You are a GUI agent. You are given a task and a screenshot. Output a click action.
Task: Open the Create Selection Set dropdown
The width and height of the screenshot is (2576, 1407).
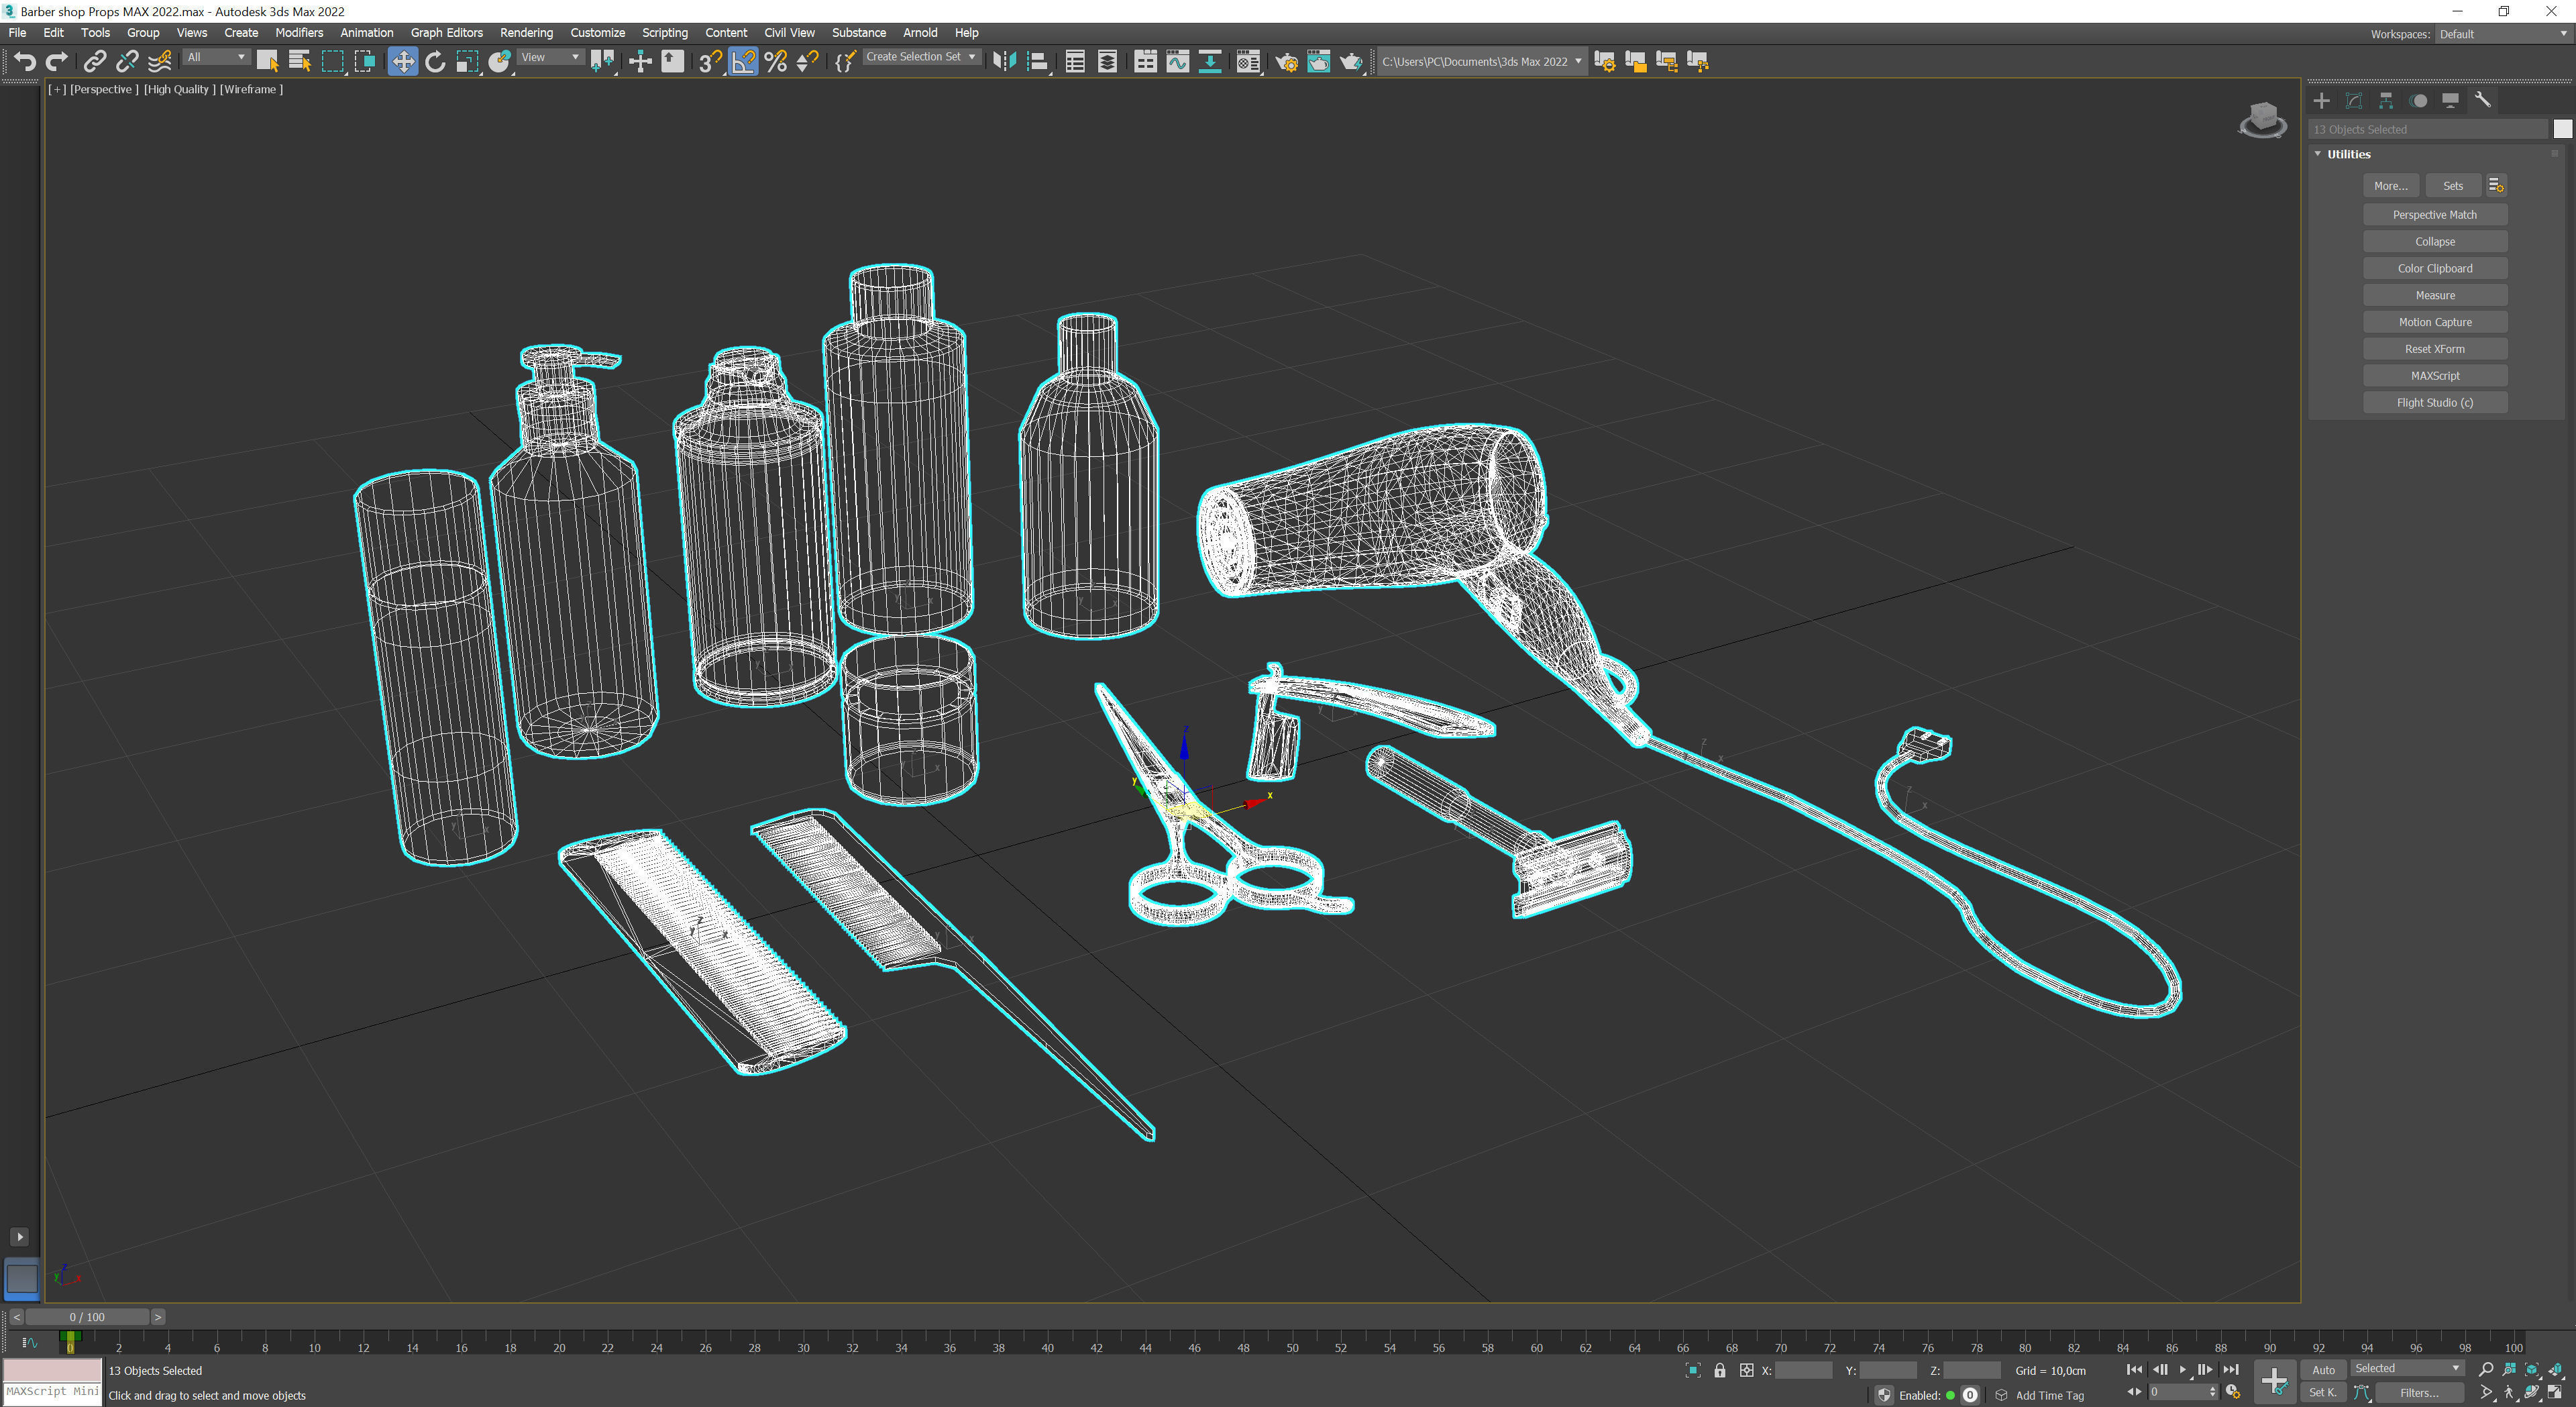(921, 57)
